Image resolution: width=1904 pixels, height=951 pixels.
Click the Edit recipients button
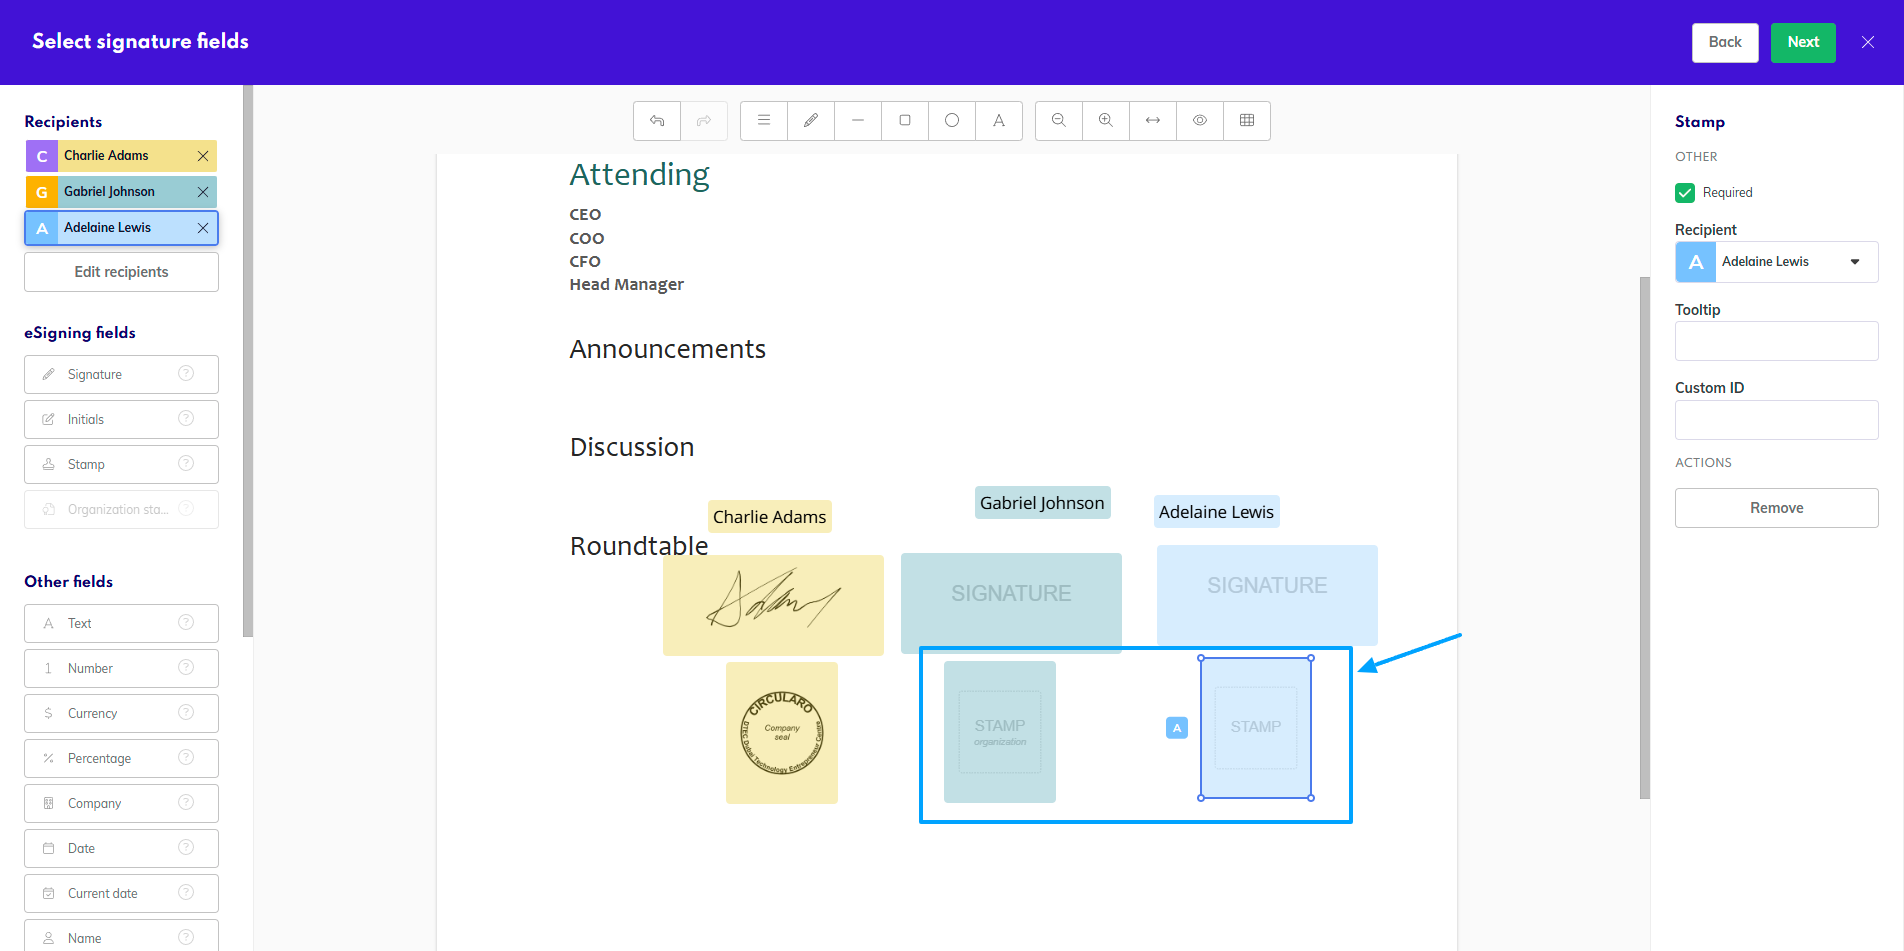pos(121,272)
